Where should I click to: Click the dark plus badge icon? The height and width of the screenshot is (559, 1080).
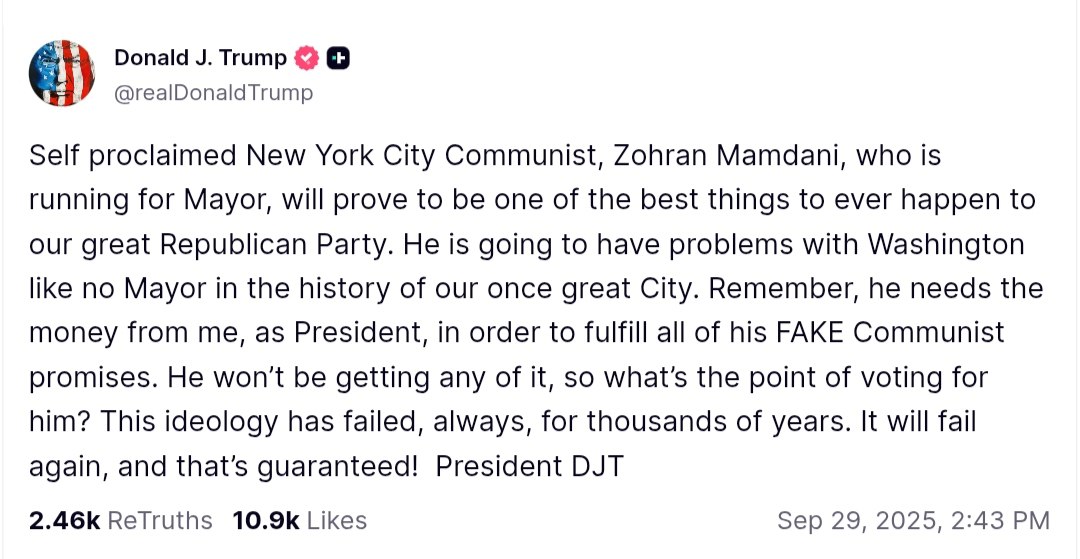[x=339, y=58]
